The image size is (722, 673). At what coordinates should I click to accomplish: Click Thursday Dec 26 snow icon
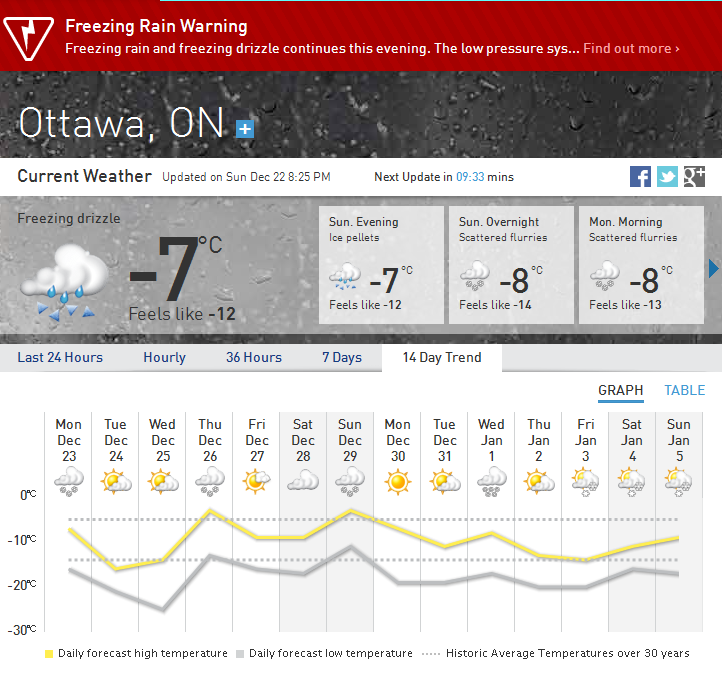[x=210, y=482]
